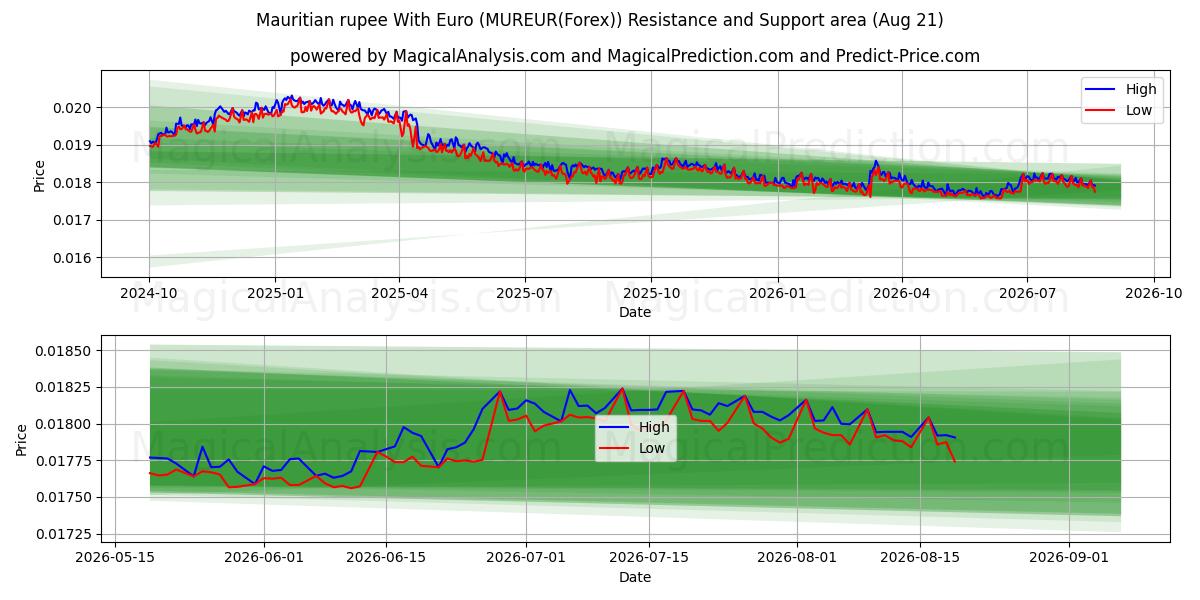Click the '2025-01' x-axis tick label

click(x=275, y=293)
